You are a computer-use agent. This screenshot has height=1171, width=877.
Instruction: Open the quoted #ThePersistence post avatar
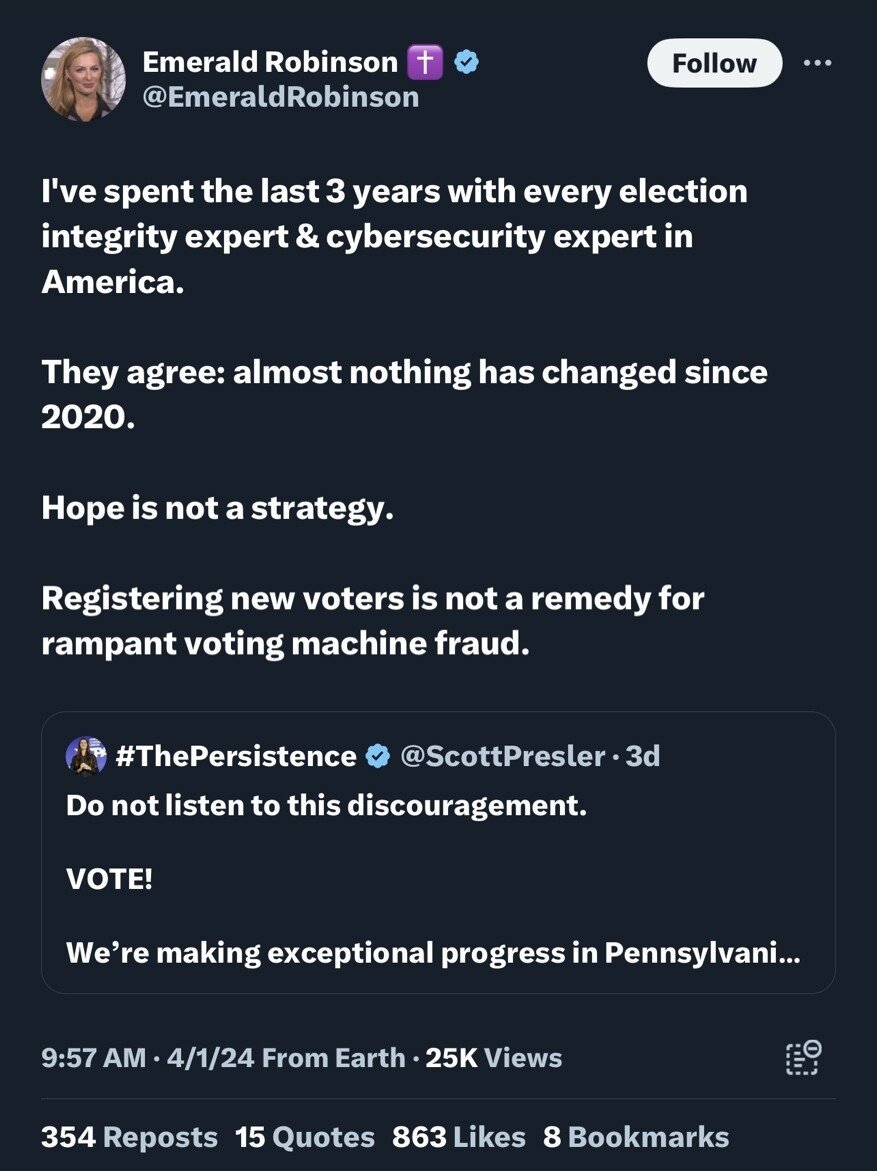(86, 755)
